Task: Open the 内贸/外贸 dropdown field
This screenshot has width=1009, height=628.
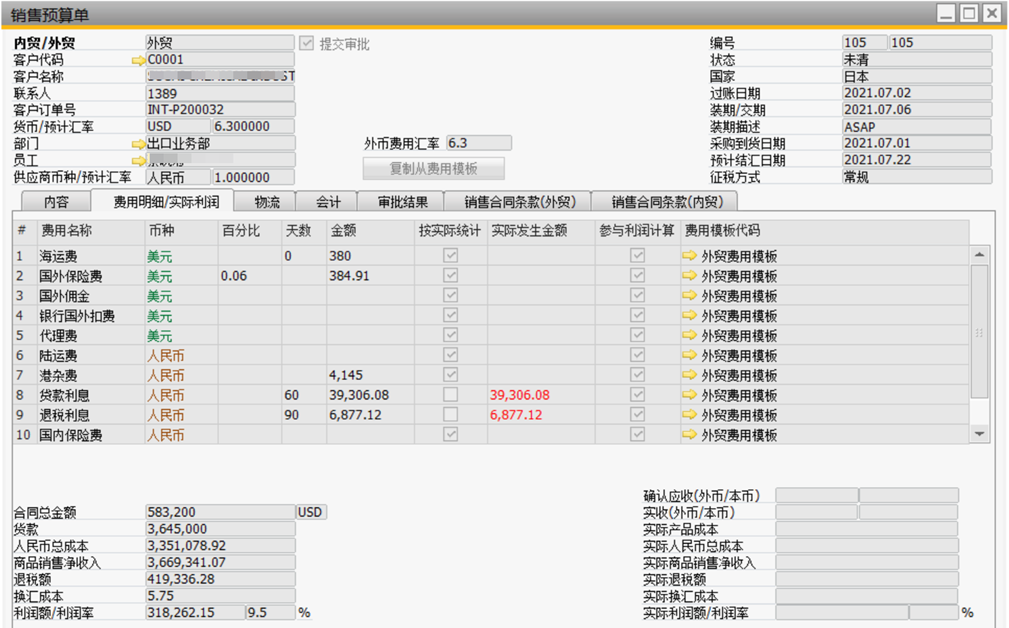Action: click(219, 42)
